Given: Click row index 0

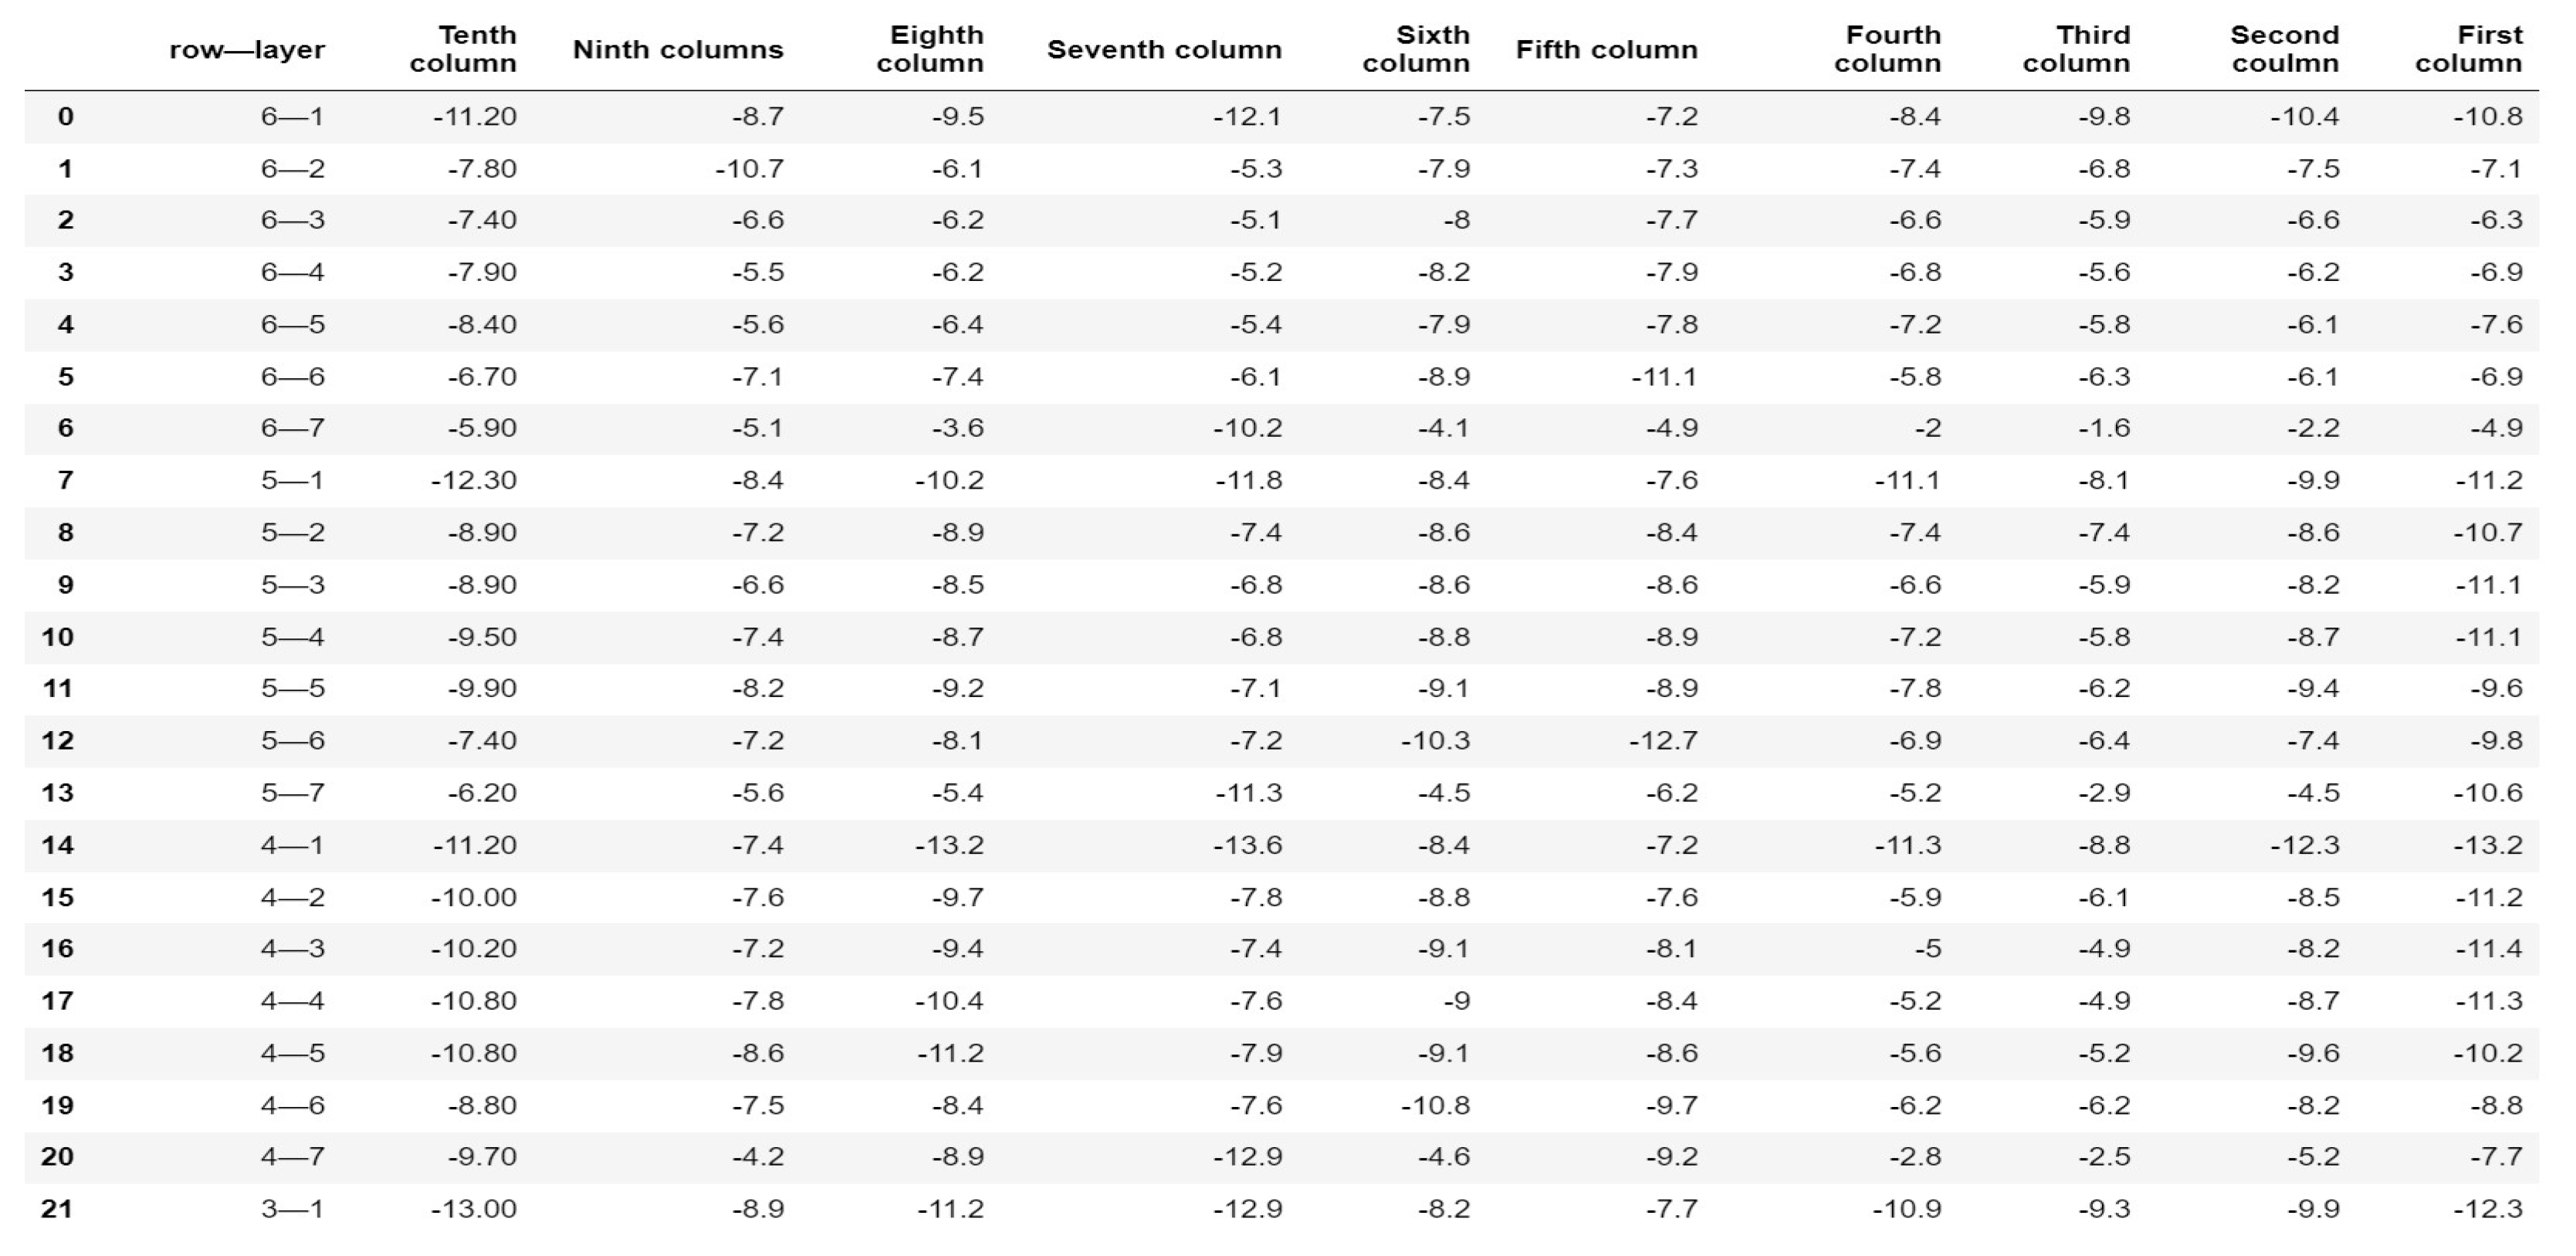Looking at the screenshot, I should pos(66,117).
